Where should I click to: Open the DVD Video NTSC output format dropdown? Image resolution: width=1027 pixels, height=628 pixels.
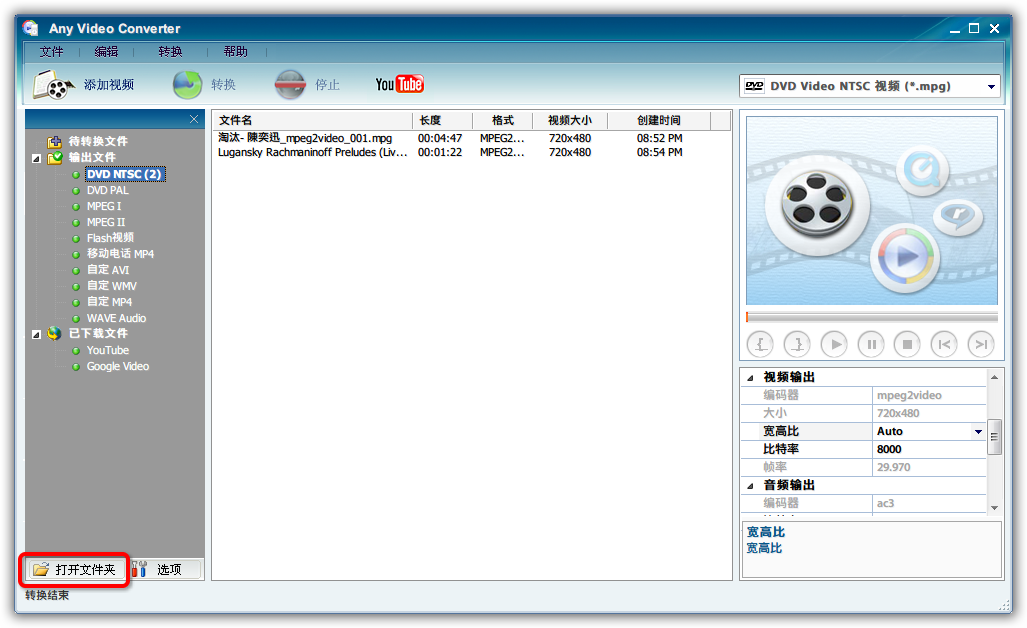coord(990,86)
